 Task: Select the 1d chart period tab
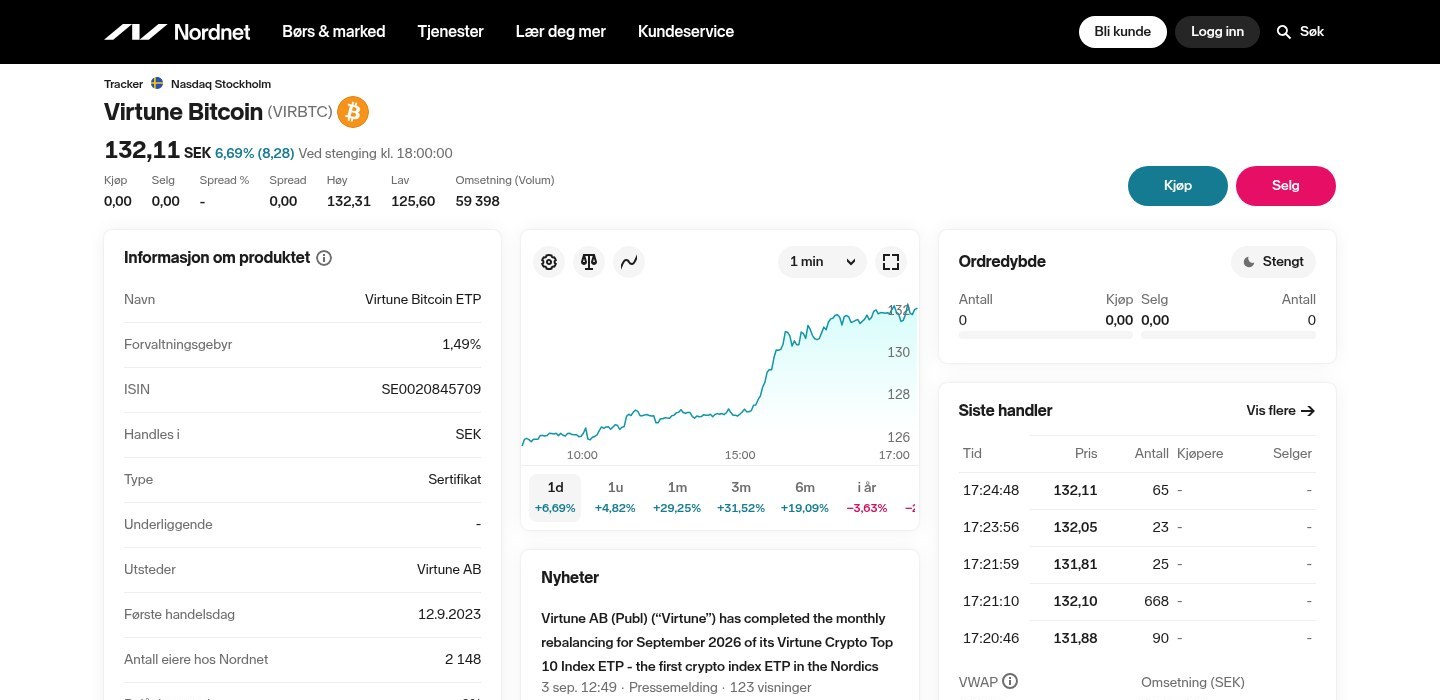[x=555, y=497]
